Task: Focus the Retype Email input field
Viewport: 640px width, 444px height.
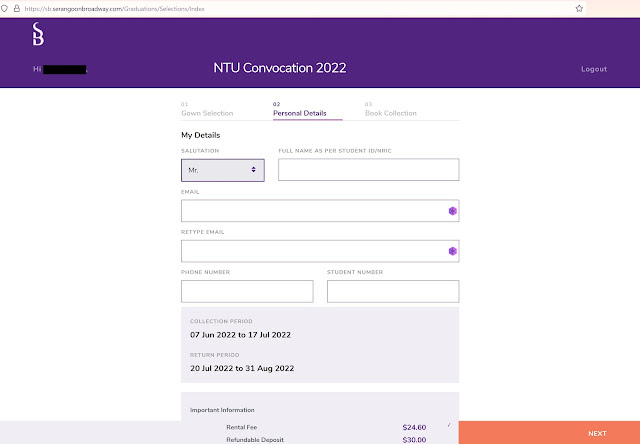Action: [x=320, y=251]
